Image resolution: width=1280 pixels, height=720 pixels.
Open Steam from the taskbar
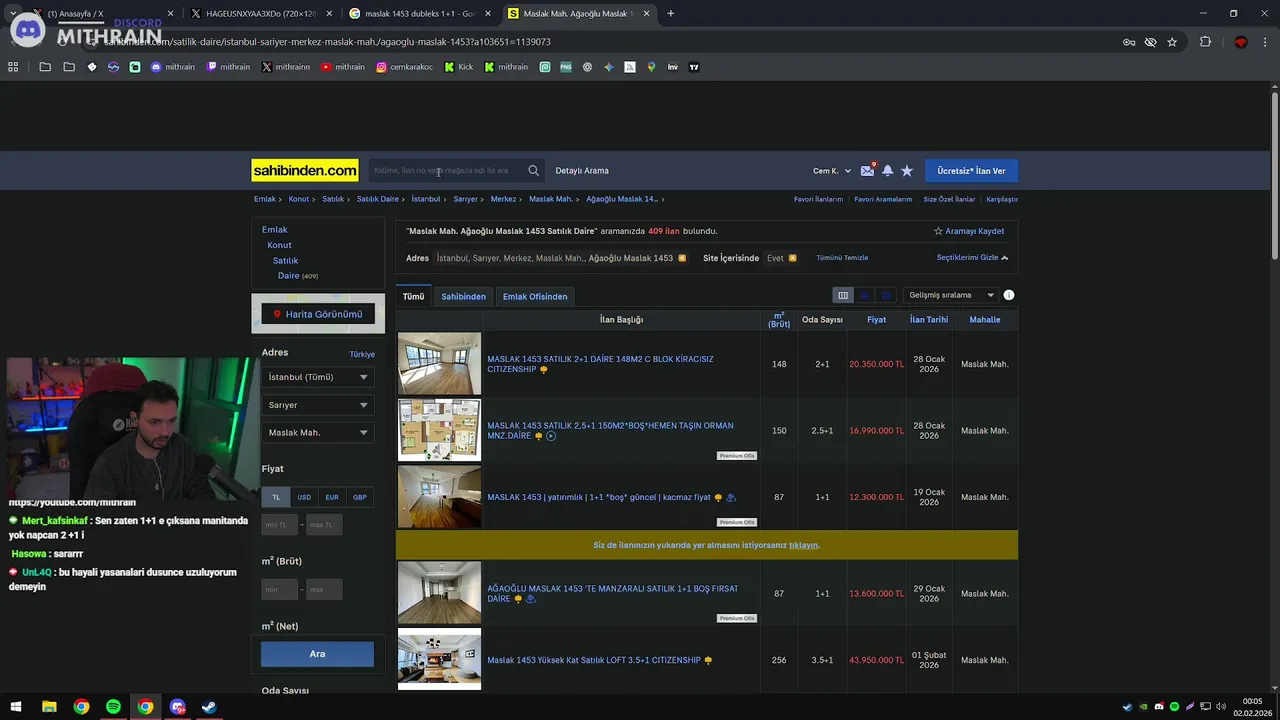209,707
